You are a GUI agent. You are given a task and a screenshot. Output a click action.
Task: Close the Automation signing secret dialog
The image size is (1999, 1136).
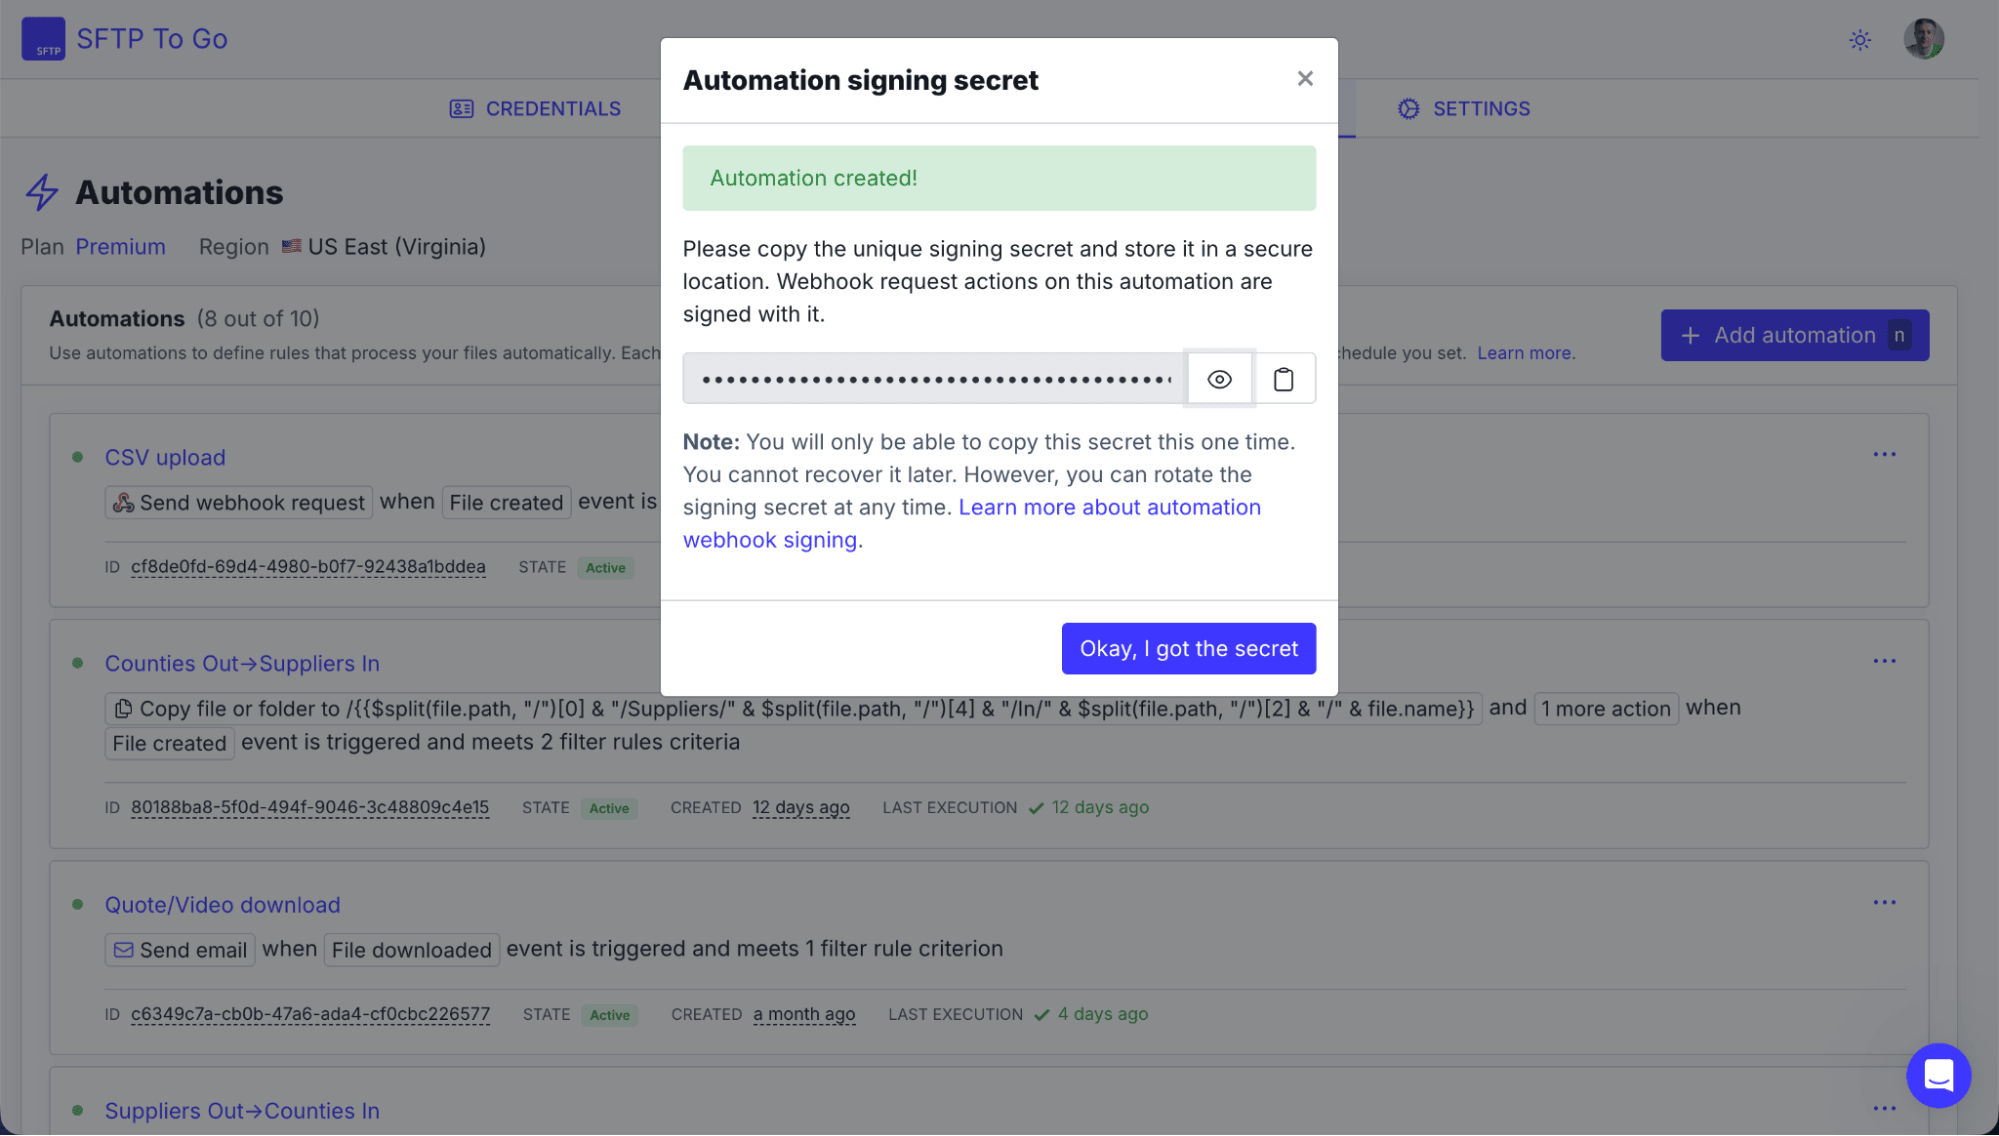click(1305, 78)
